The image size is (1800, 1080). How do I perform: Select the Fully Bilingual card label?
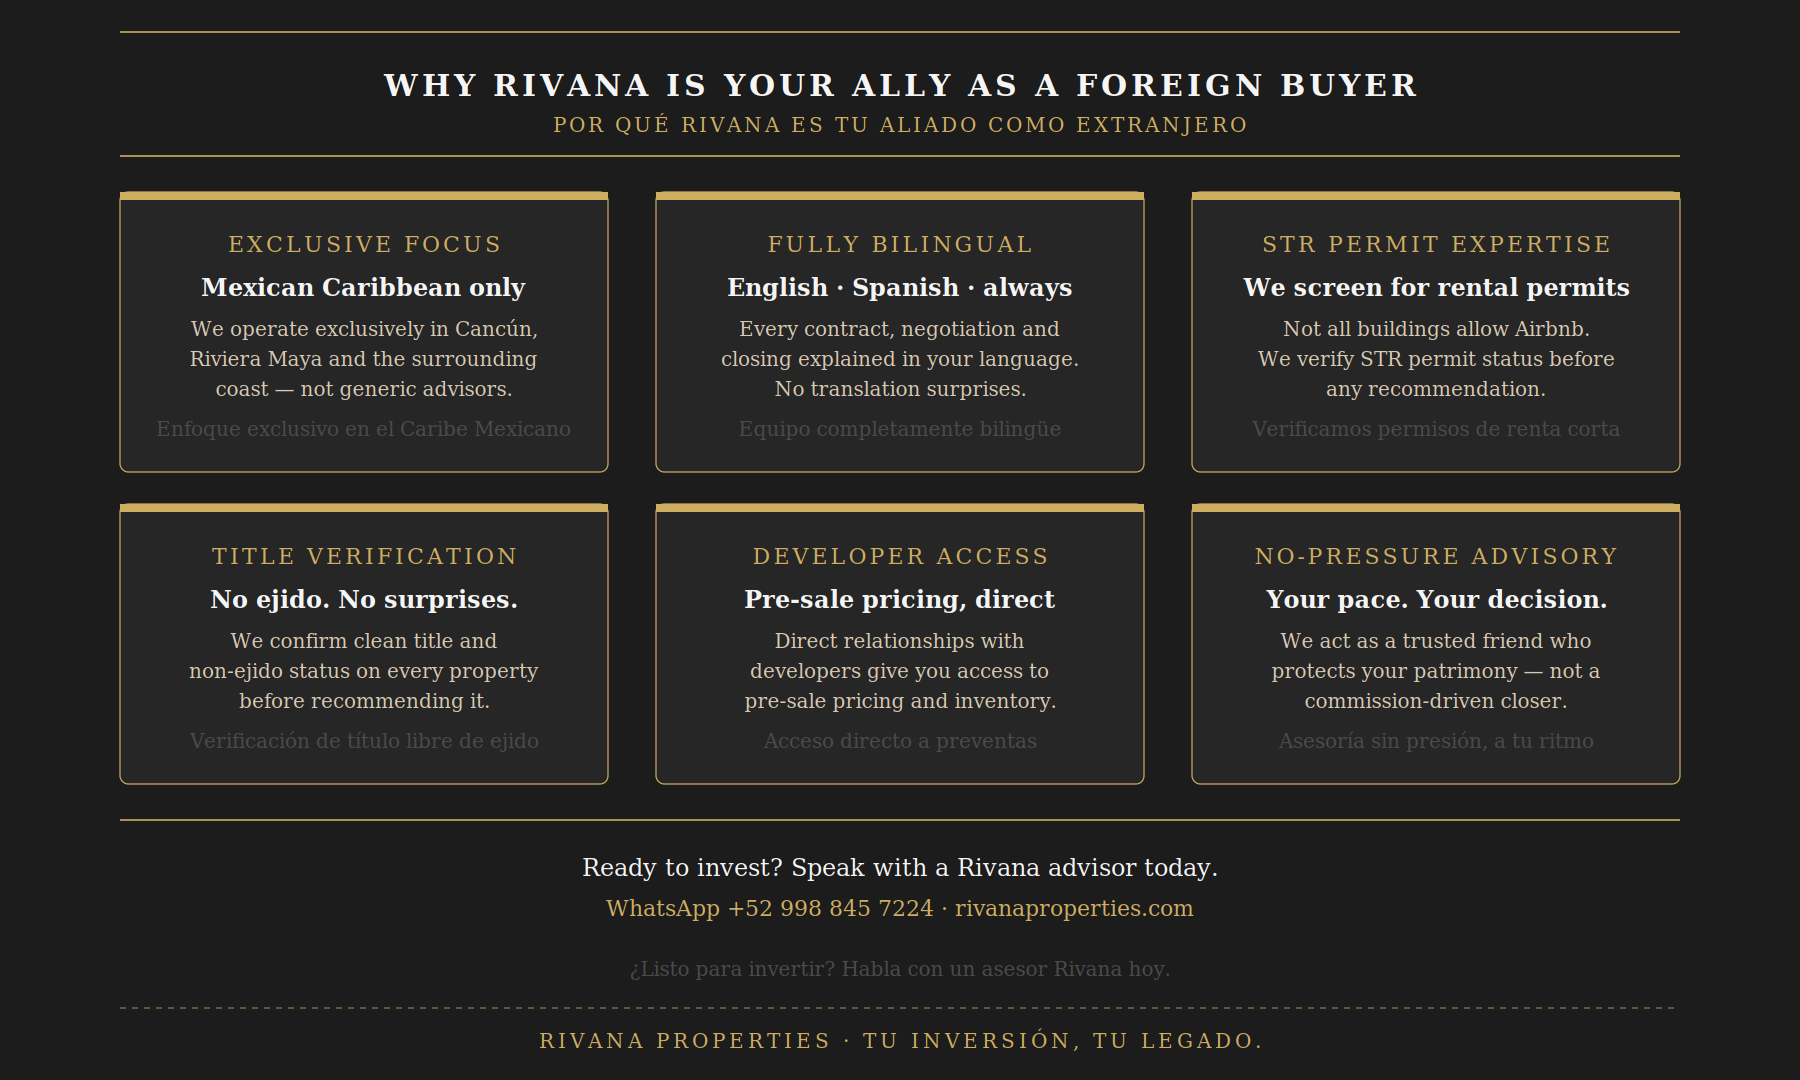(900, 245)
